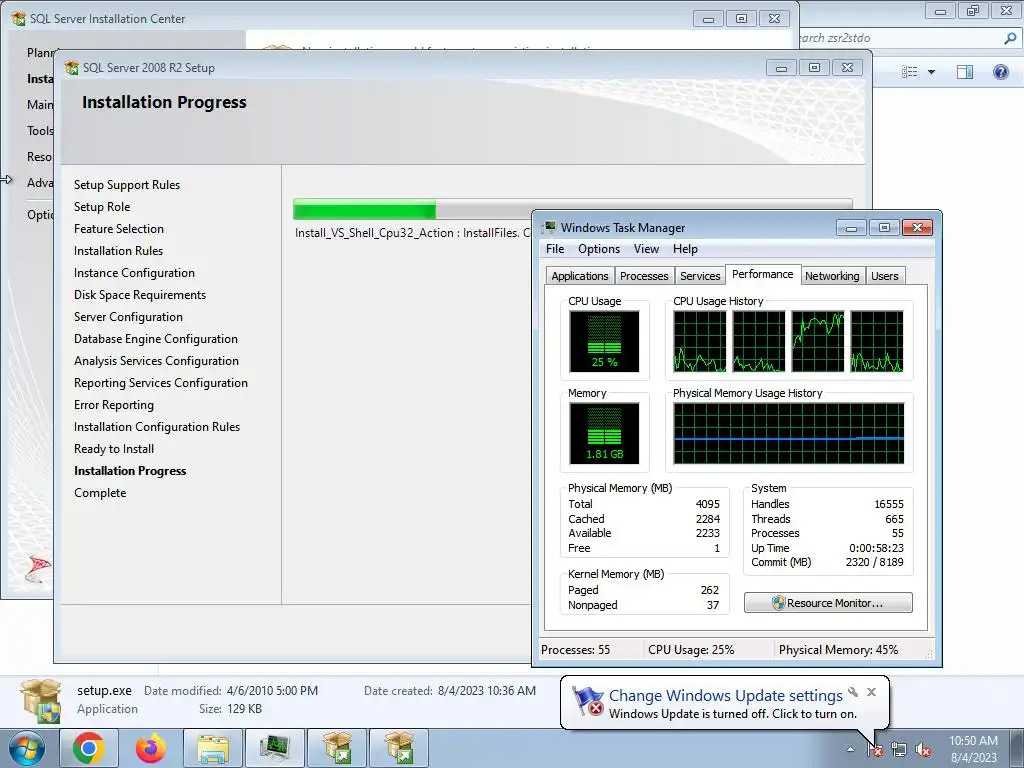Open the network tray icon
1024x768 pixels.
(899, 750)
